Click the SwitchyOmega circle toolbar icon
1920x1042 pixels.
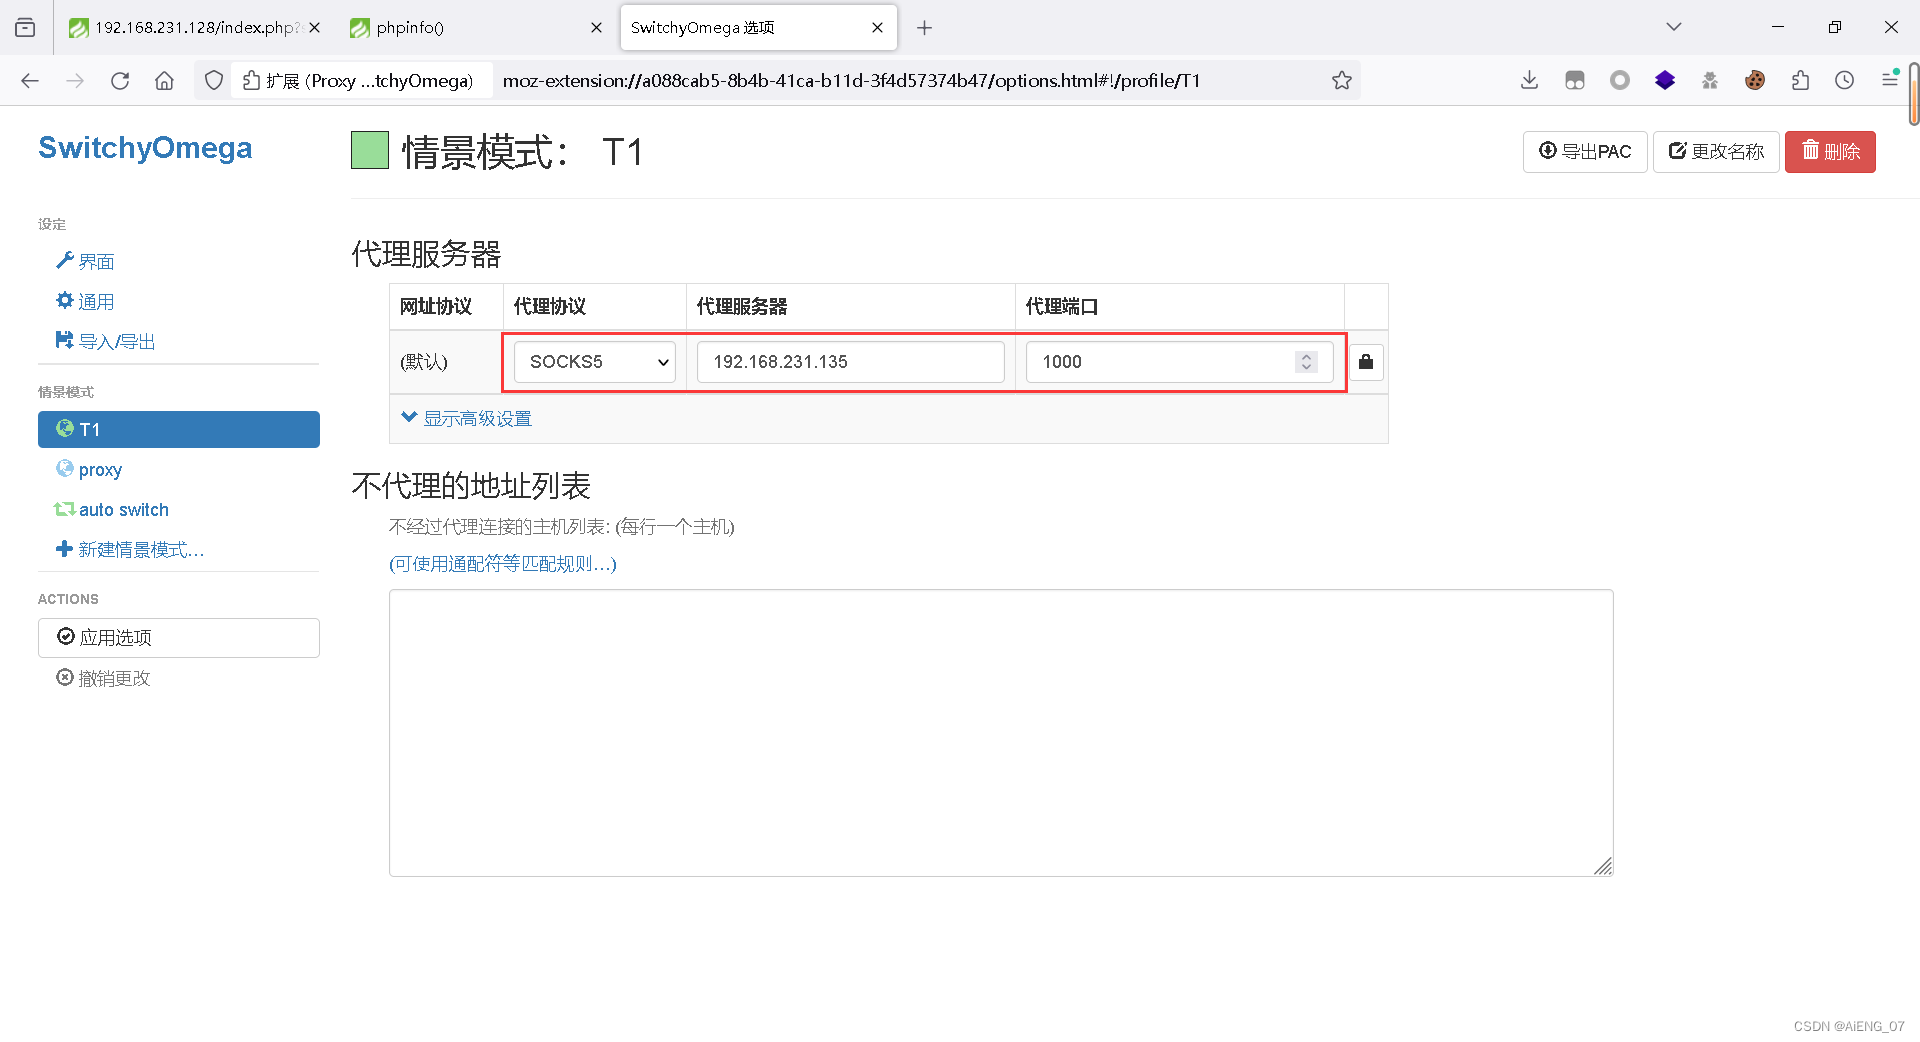pos(1620,81)
